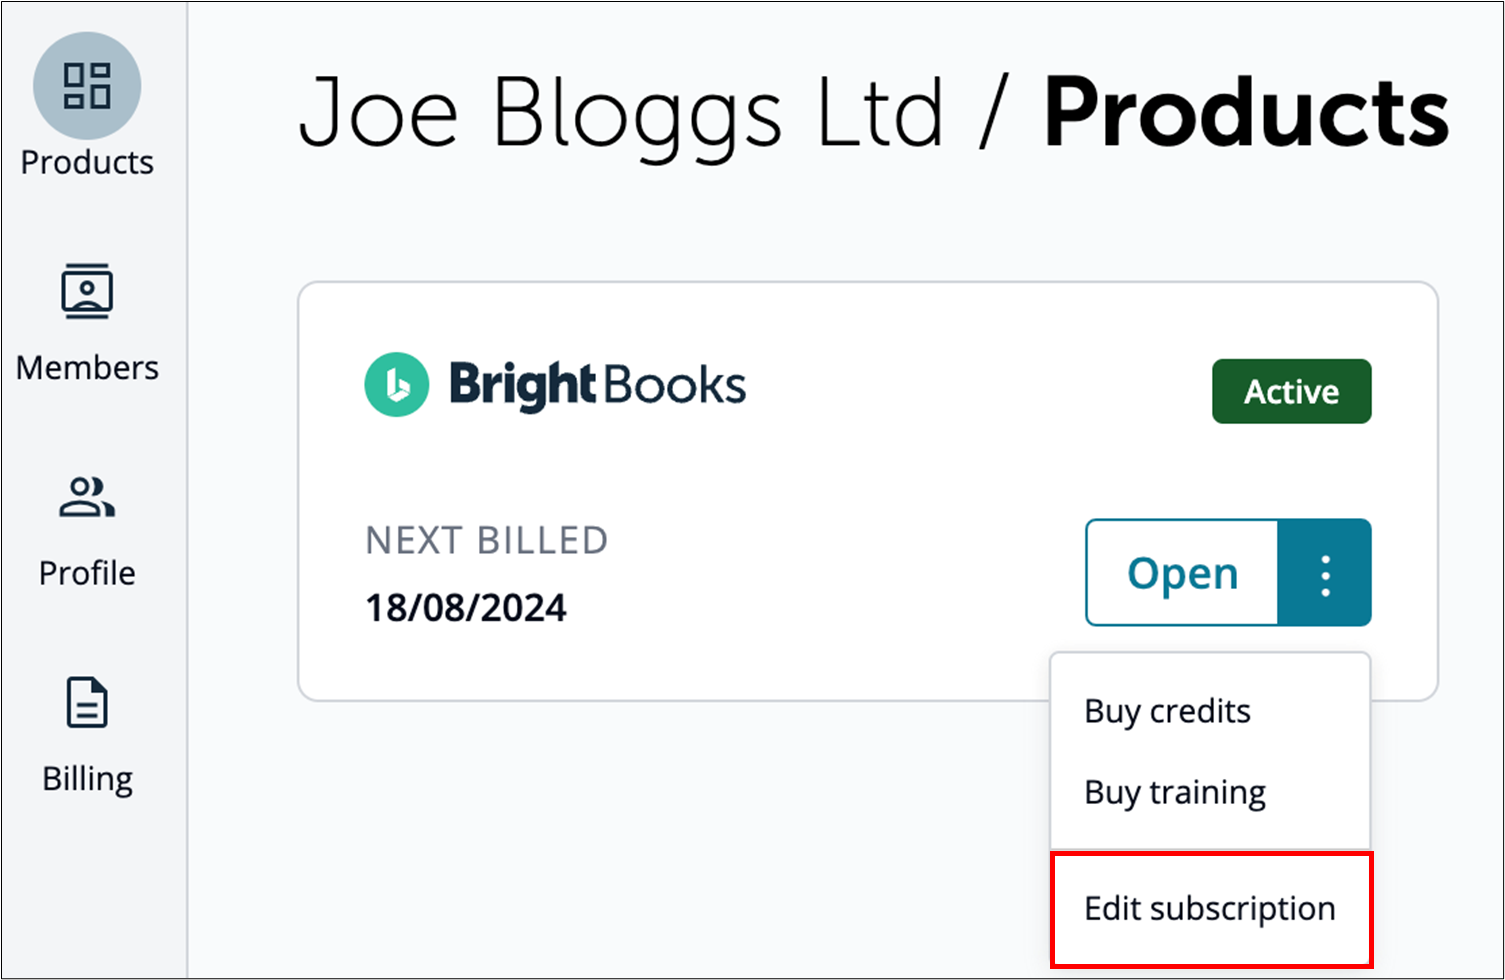The width and height of the screenshot is (1505, 980).
Task: Click the bold Products page heading
Action: pos(1246,113)
